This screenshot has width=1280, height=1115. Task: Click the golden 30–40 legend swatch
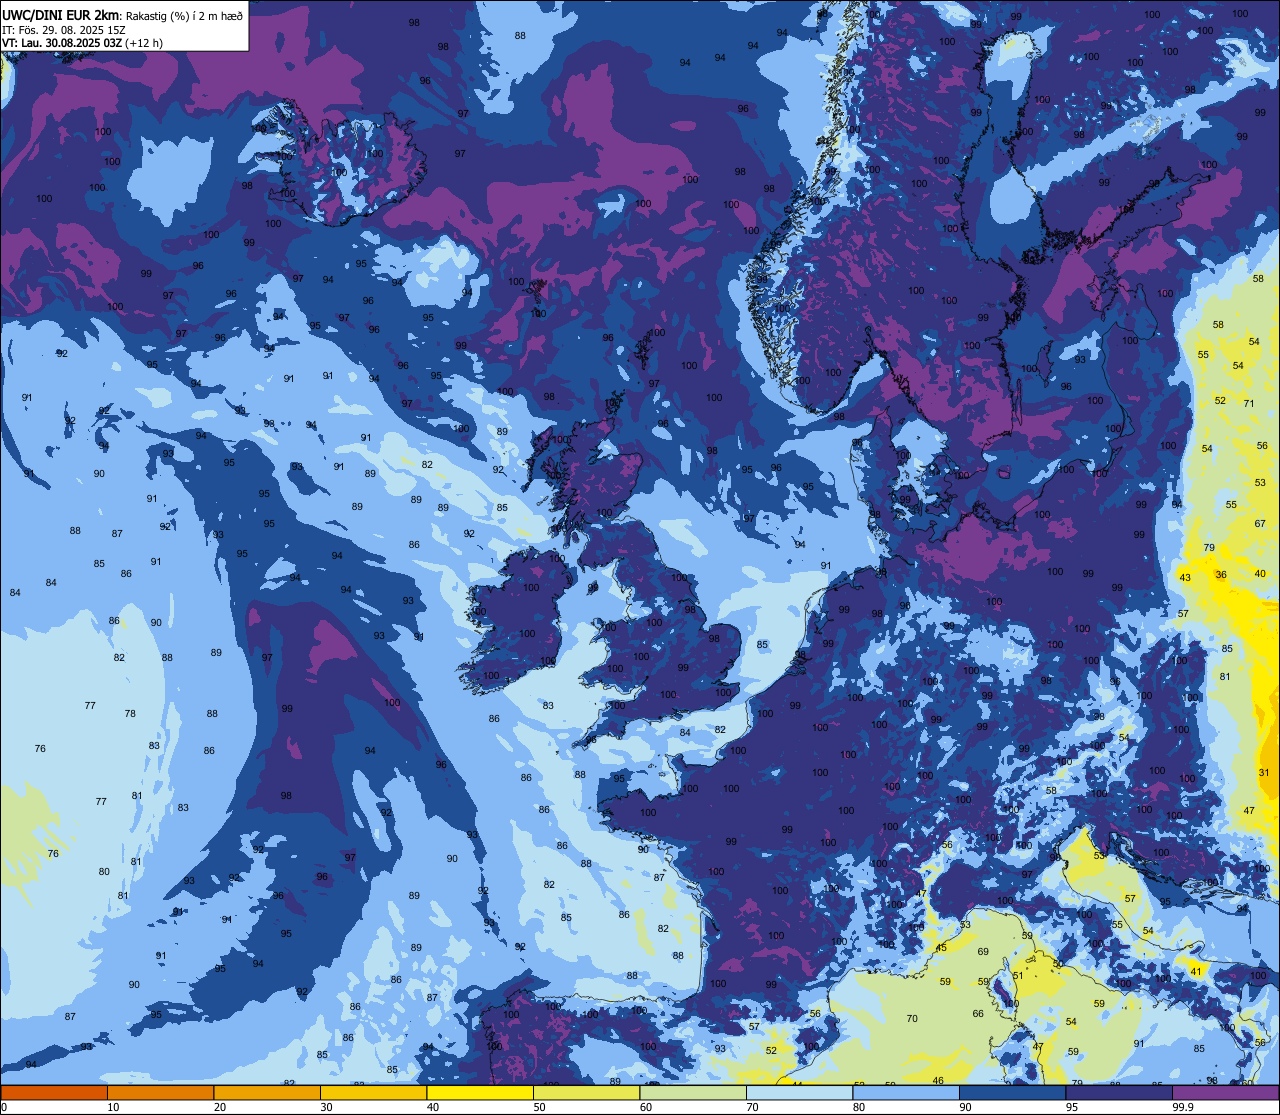pyautogui.click(x=373, y=1092)
